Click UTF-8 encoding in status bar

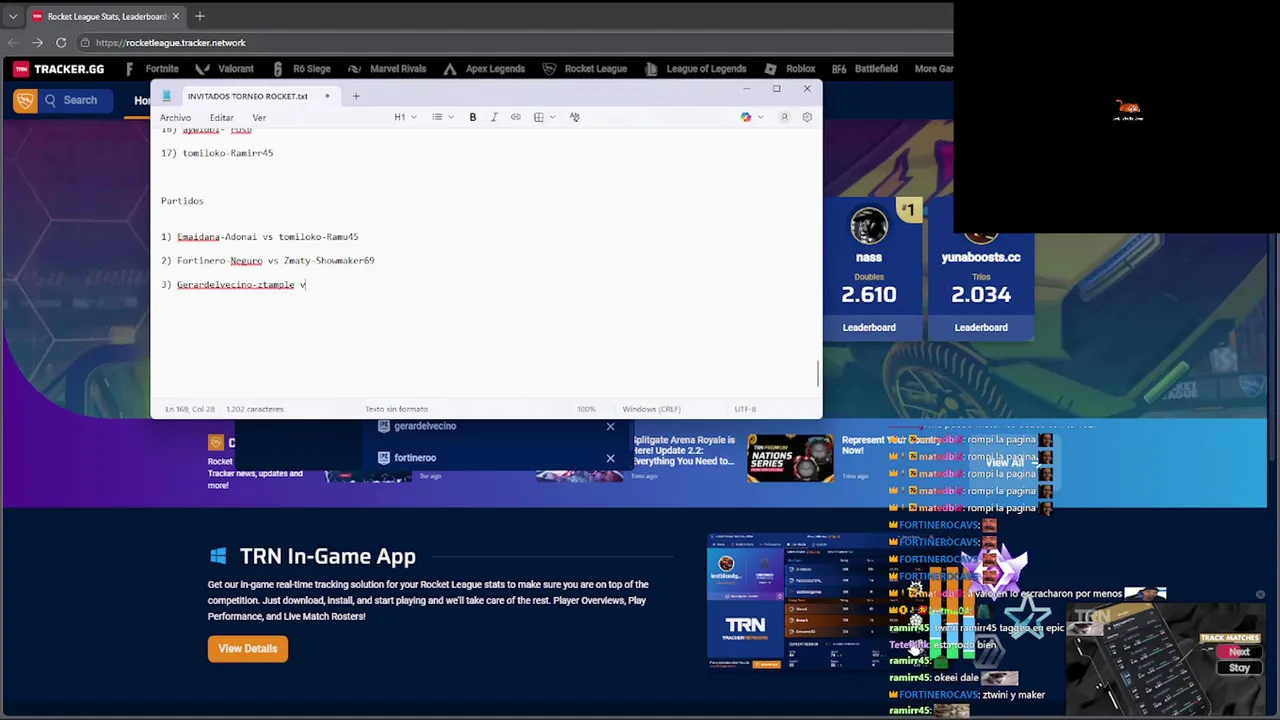pyautogui.click(x=745, y=409)
